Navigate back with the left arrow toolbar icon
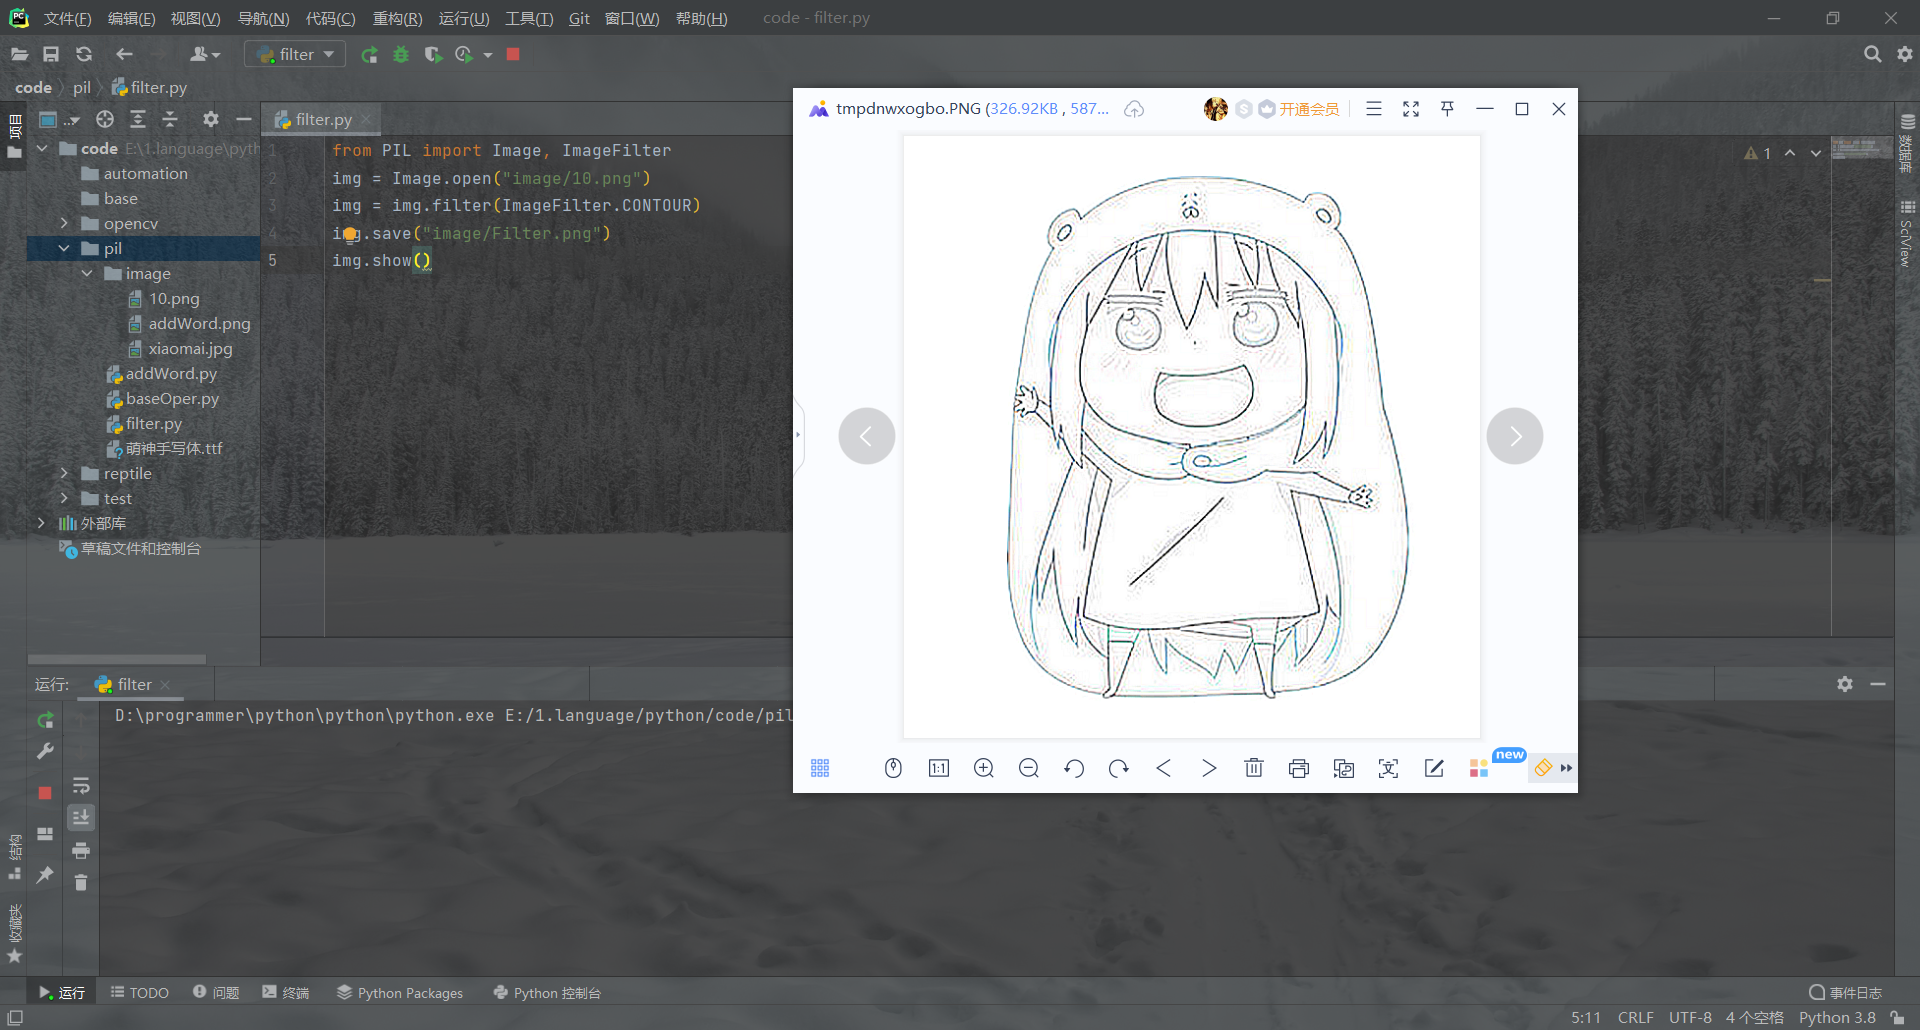Viewport: 1920px width, 1030px height. tap(124, 54)
